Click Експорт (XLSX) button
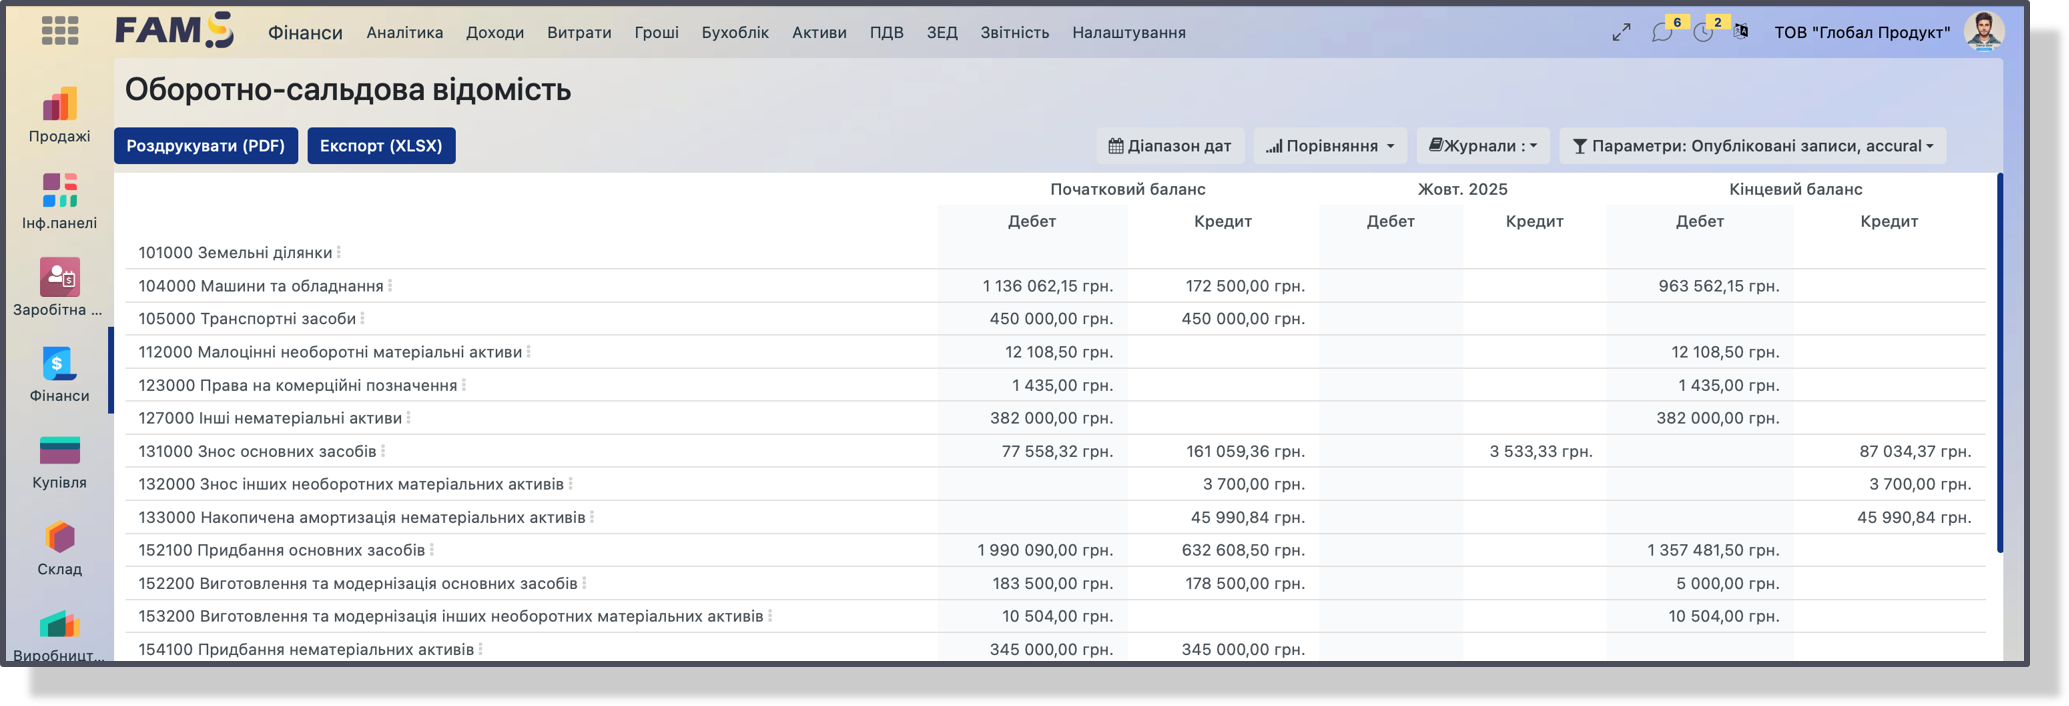This screenshot has height=706, width=2069. (x=381, y=146)
